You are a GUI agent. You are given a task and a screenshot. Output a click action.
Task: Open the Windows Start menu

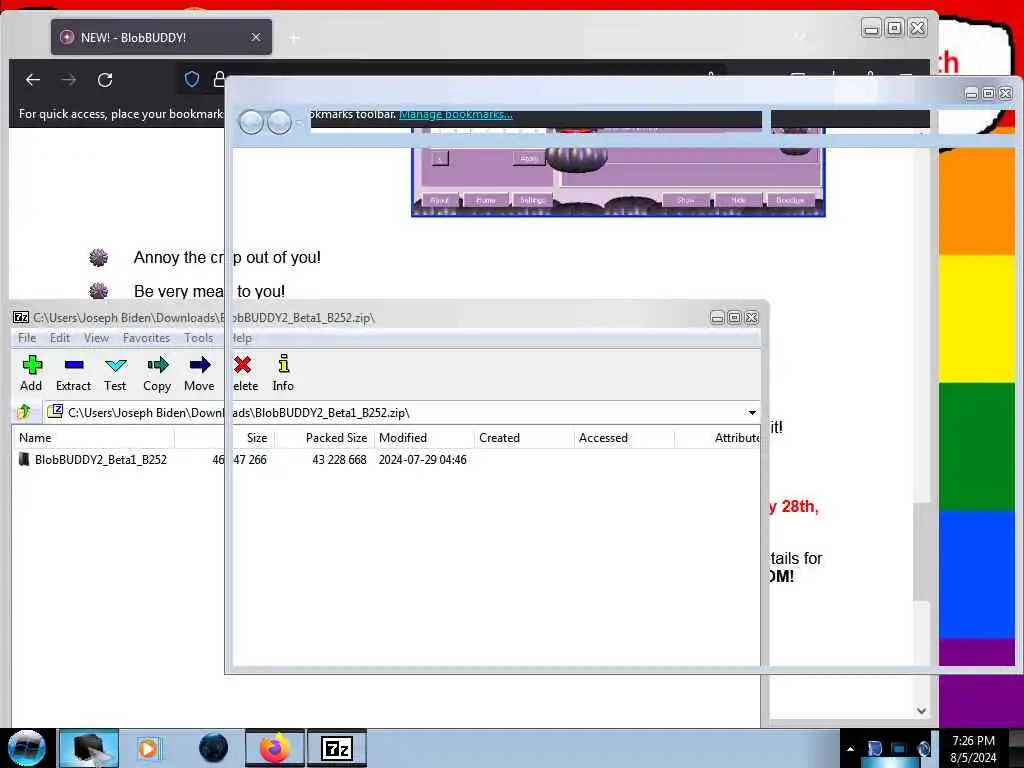(26, 748)
